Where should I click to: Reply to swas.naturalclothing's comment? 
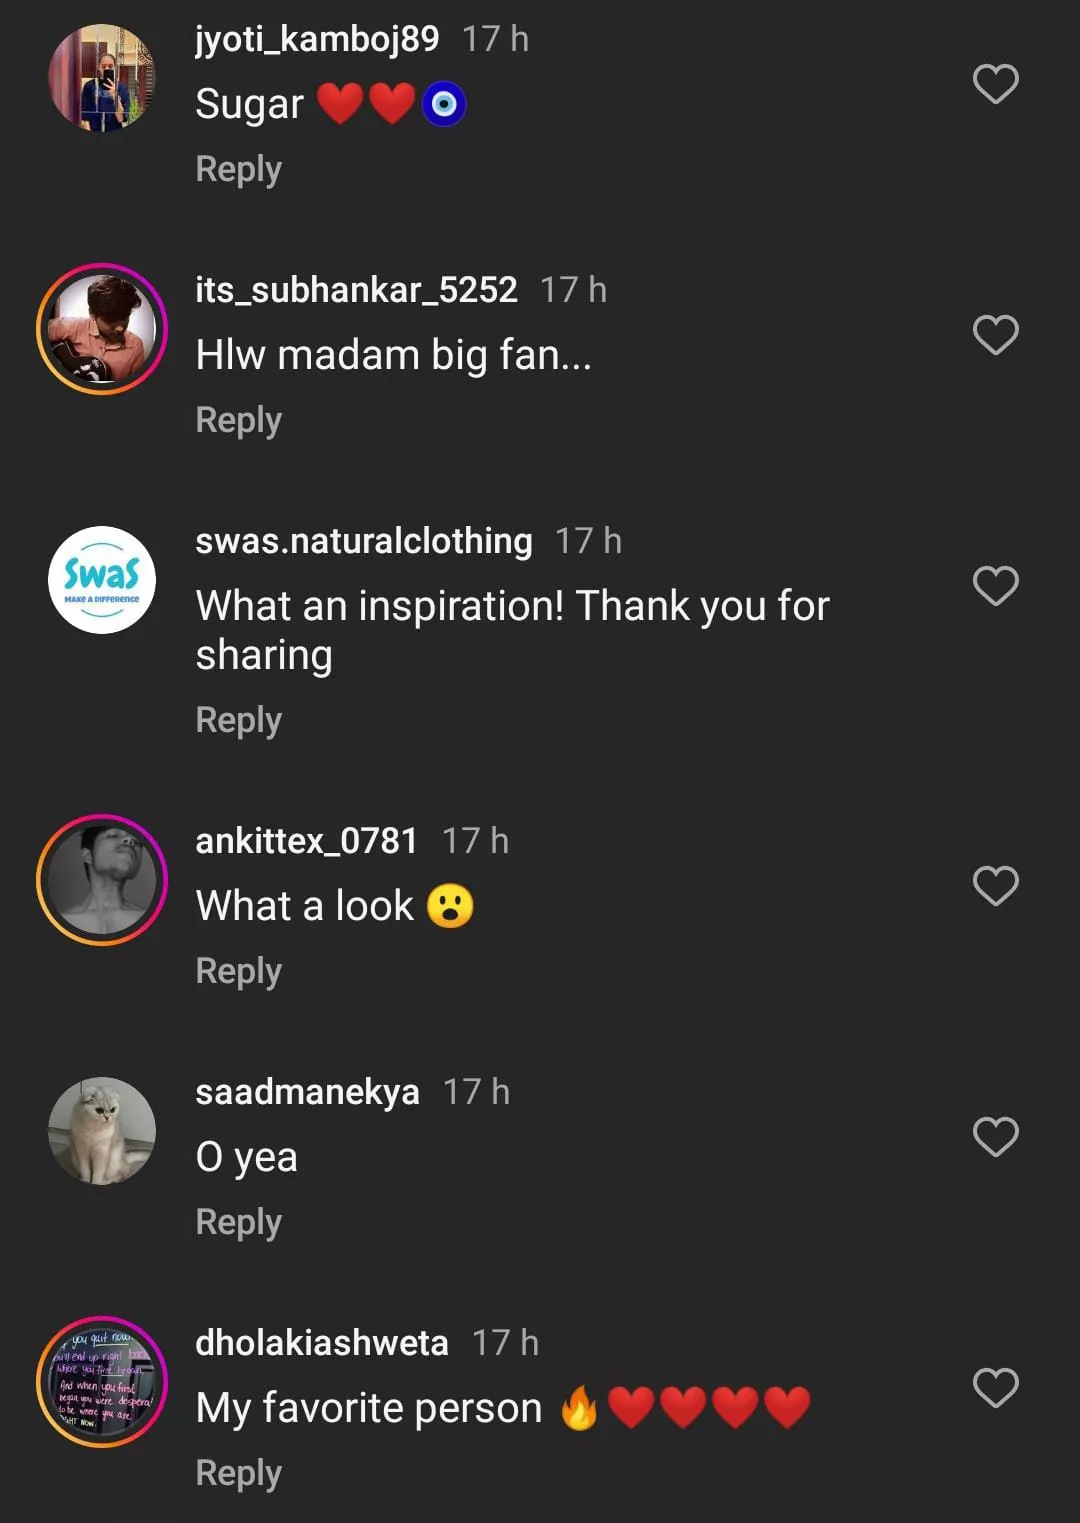point(238,720)
